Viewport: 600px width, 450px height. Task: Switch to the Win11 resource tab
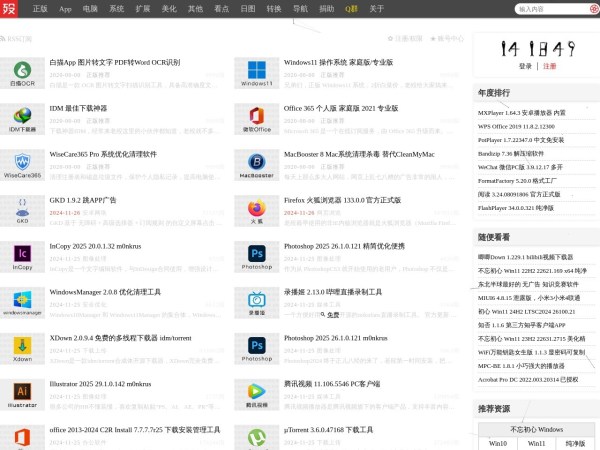click(536, 443)
